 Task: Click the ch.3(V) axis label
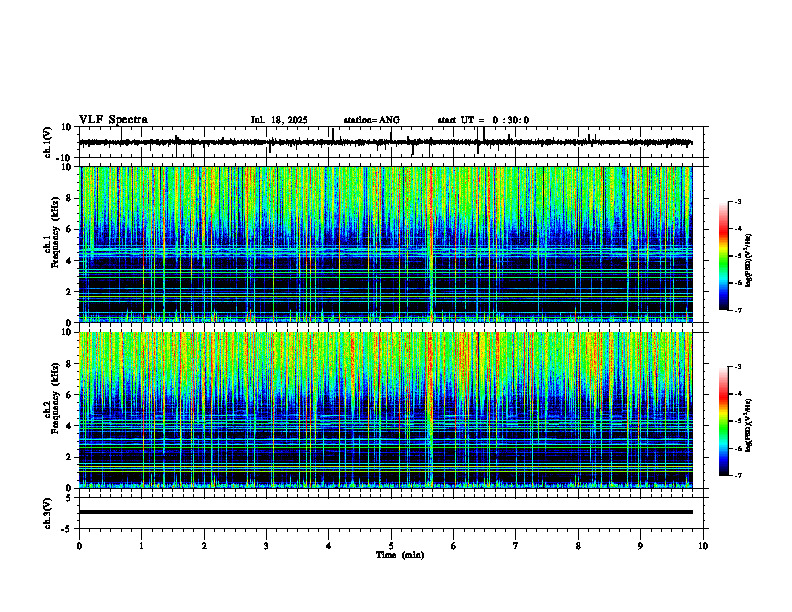48,513
